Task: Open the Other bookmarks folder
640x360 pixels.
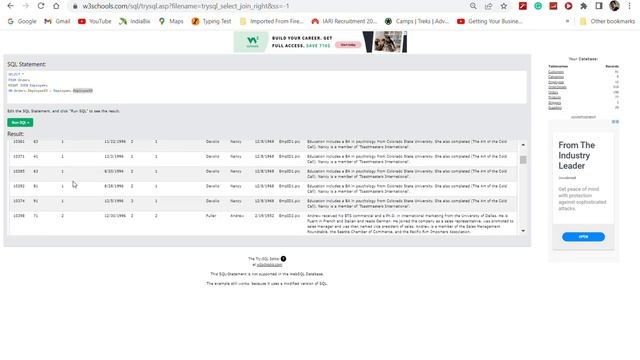Action: pyautogui.click(x=607, y=21)
